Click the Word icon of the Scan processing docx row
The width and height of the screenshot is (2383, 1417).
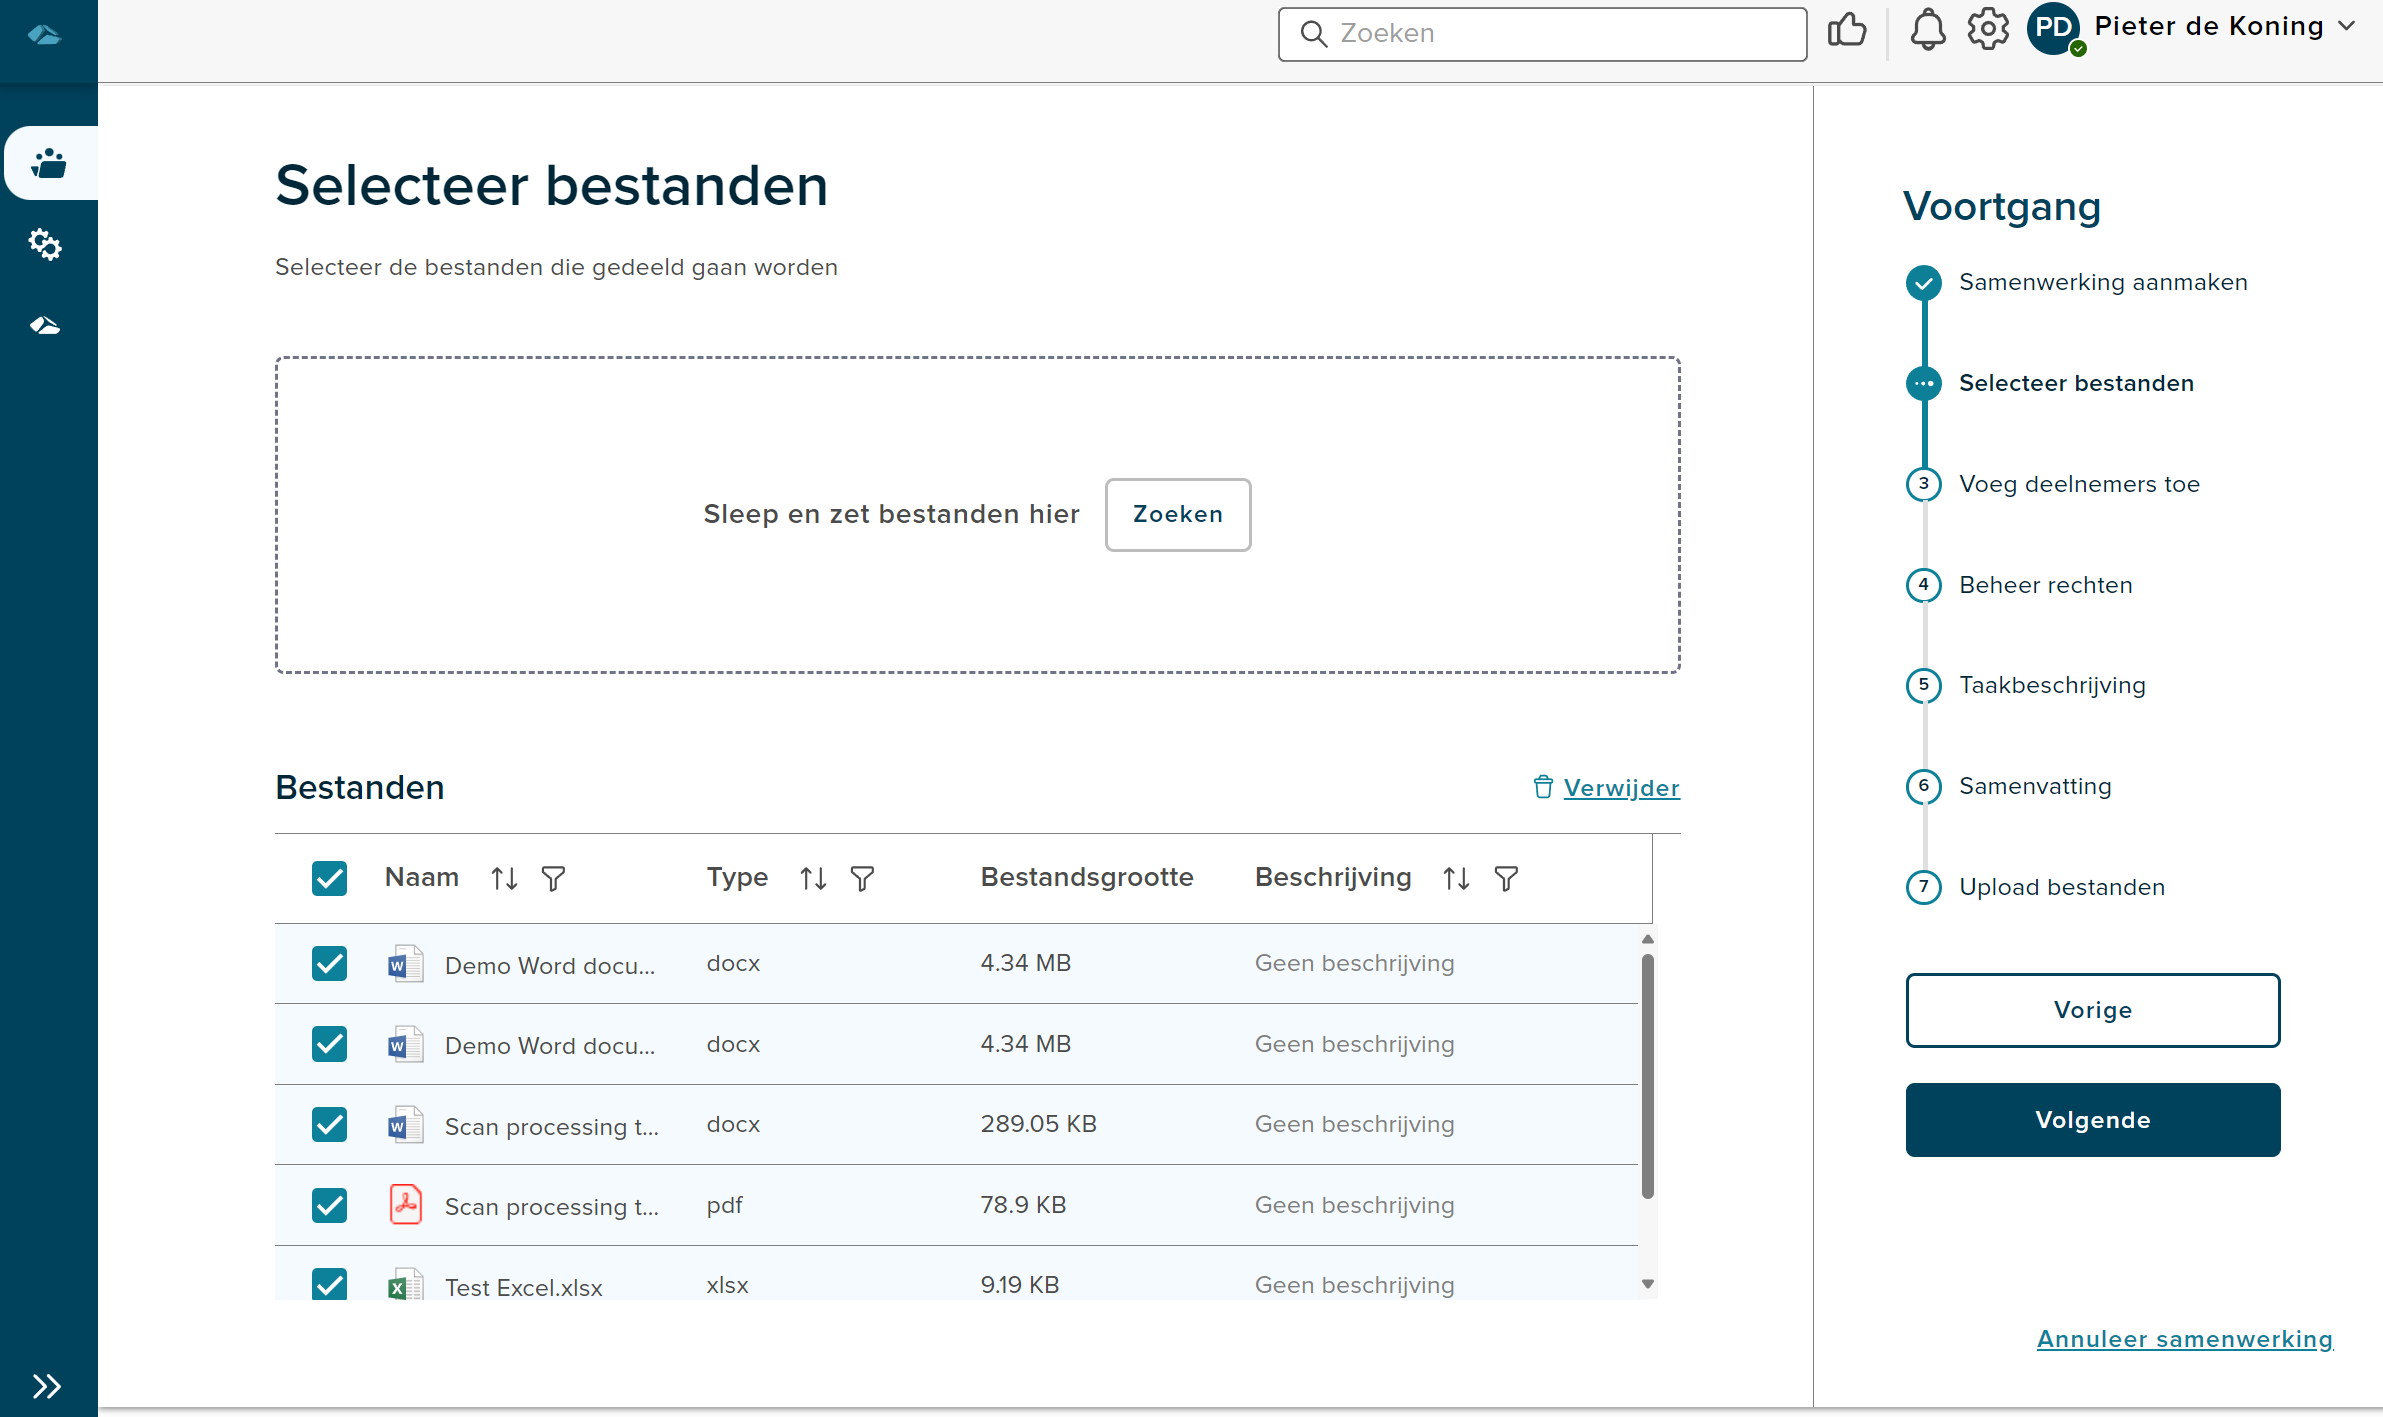(405, 1125)
